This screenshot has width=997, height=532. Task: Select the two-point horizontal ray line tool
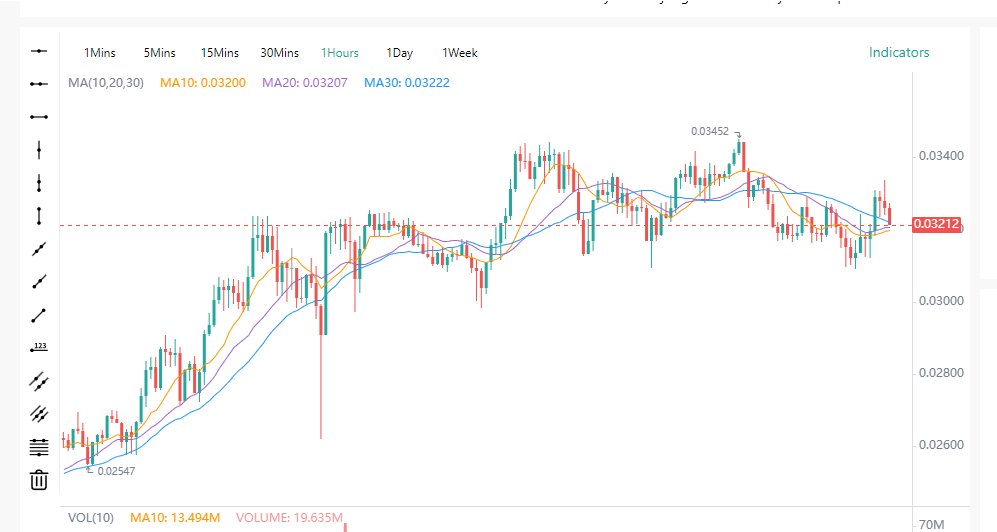coord(39,84)
